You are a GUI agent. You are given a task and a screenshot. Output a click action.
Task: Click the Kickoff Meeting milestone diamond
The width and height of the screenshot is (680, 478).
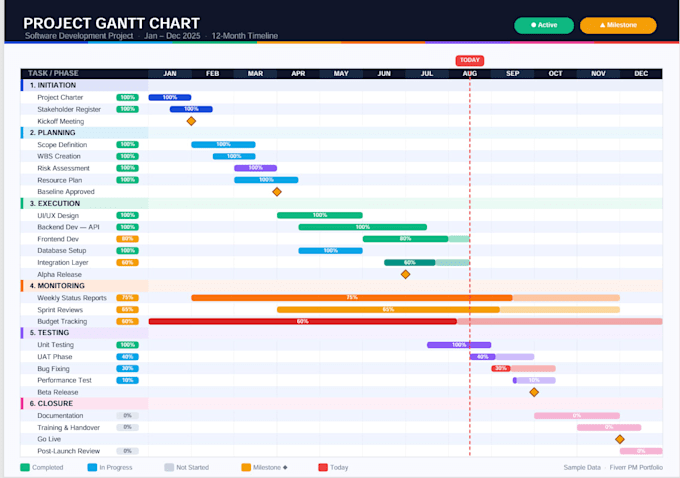(x=191, y=121)
